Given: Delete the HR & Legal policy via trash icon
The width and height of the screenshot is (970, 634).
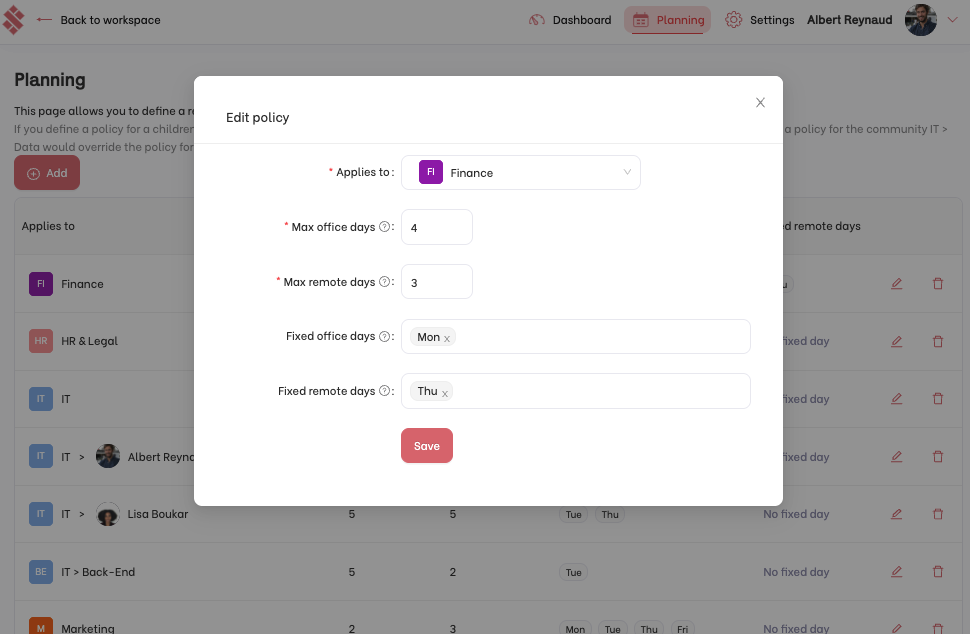Looking at the screenshot, I should (938, 341).
